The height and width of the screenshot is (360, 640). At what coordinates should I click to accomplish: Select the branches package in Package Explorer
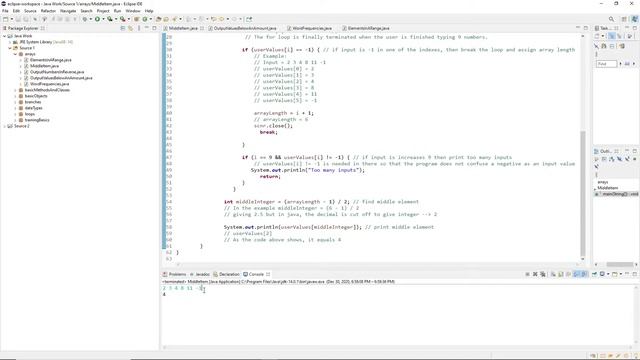click(32, 102)
